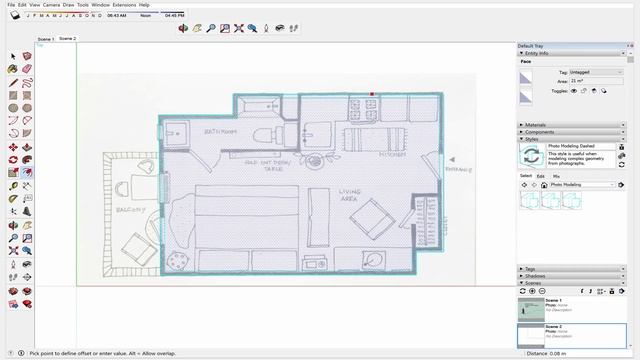640x360 pixels.
Task: Select the Scale tool
Action: pyautogui.click(x=13, y=172)
